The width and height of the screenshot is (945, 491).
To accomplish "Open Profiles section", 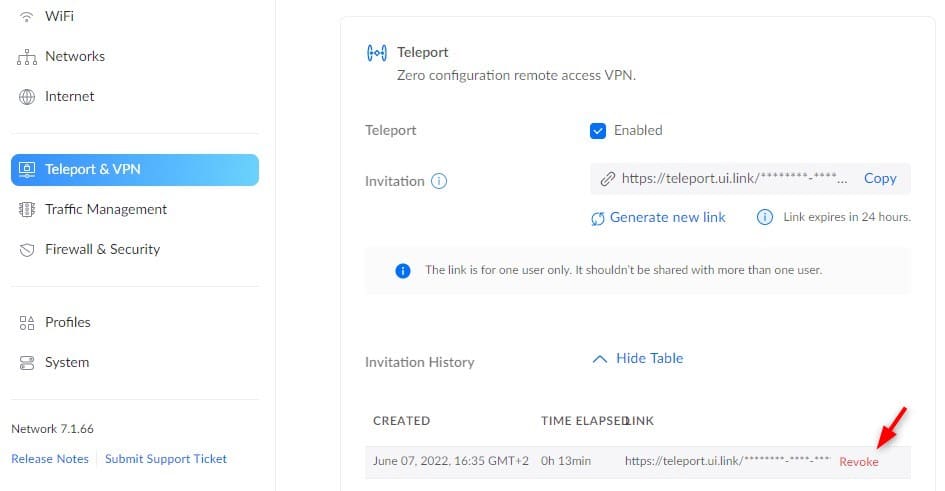I will pyautogui.click(x=68, y=322).
